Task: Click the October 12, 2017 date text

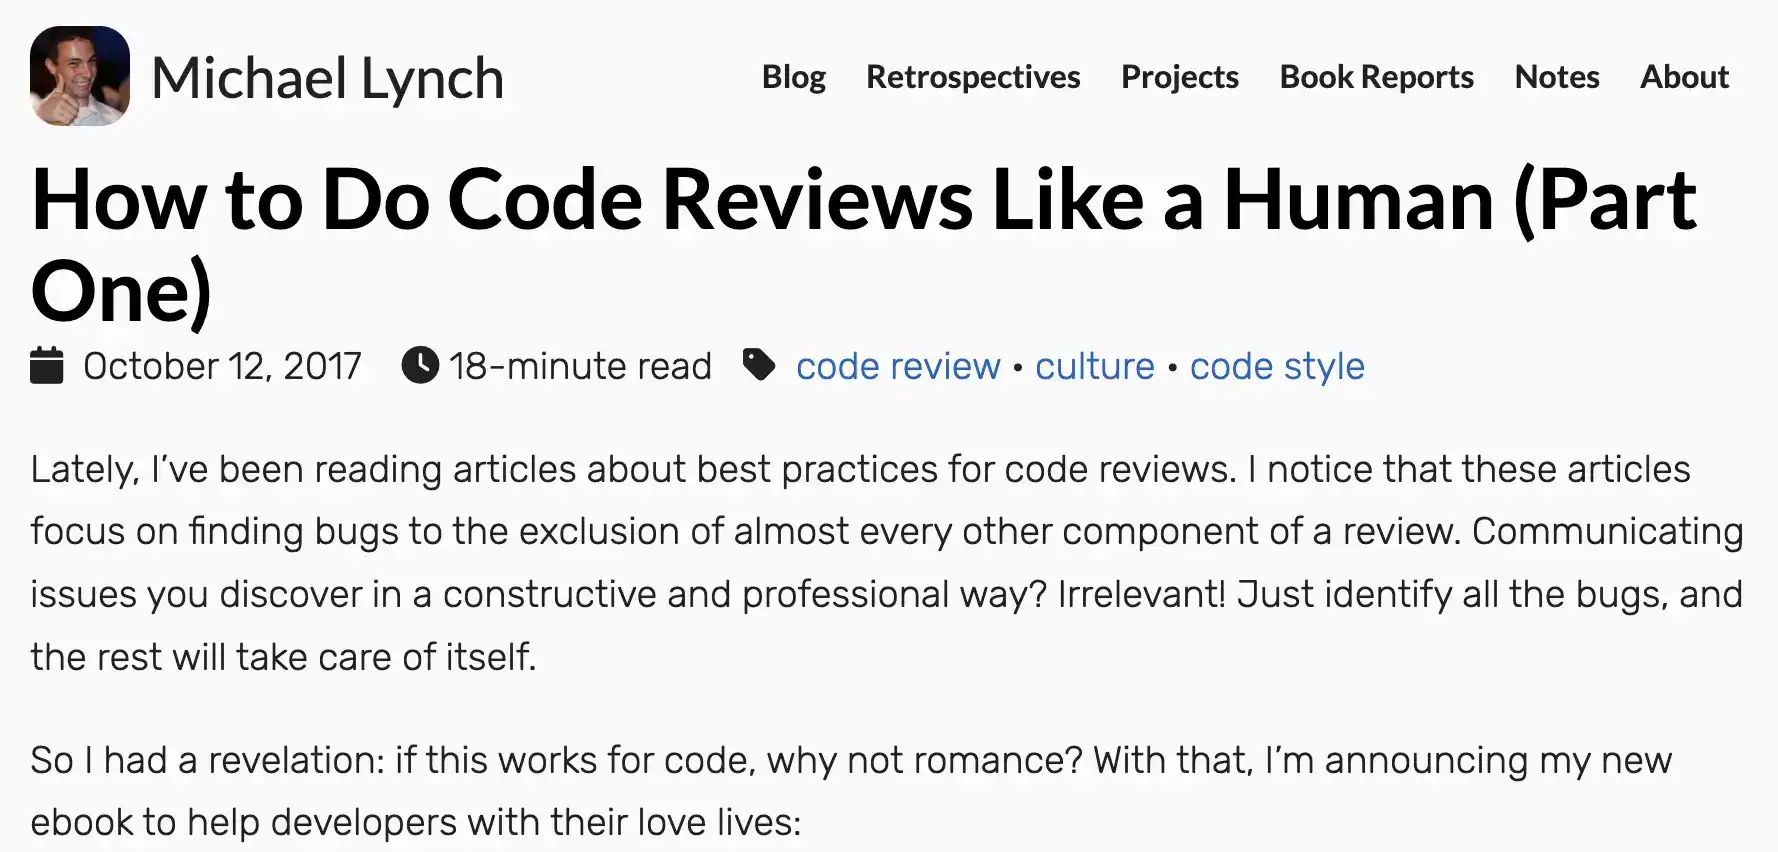Action: (x=222, y=367)
